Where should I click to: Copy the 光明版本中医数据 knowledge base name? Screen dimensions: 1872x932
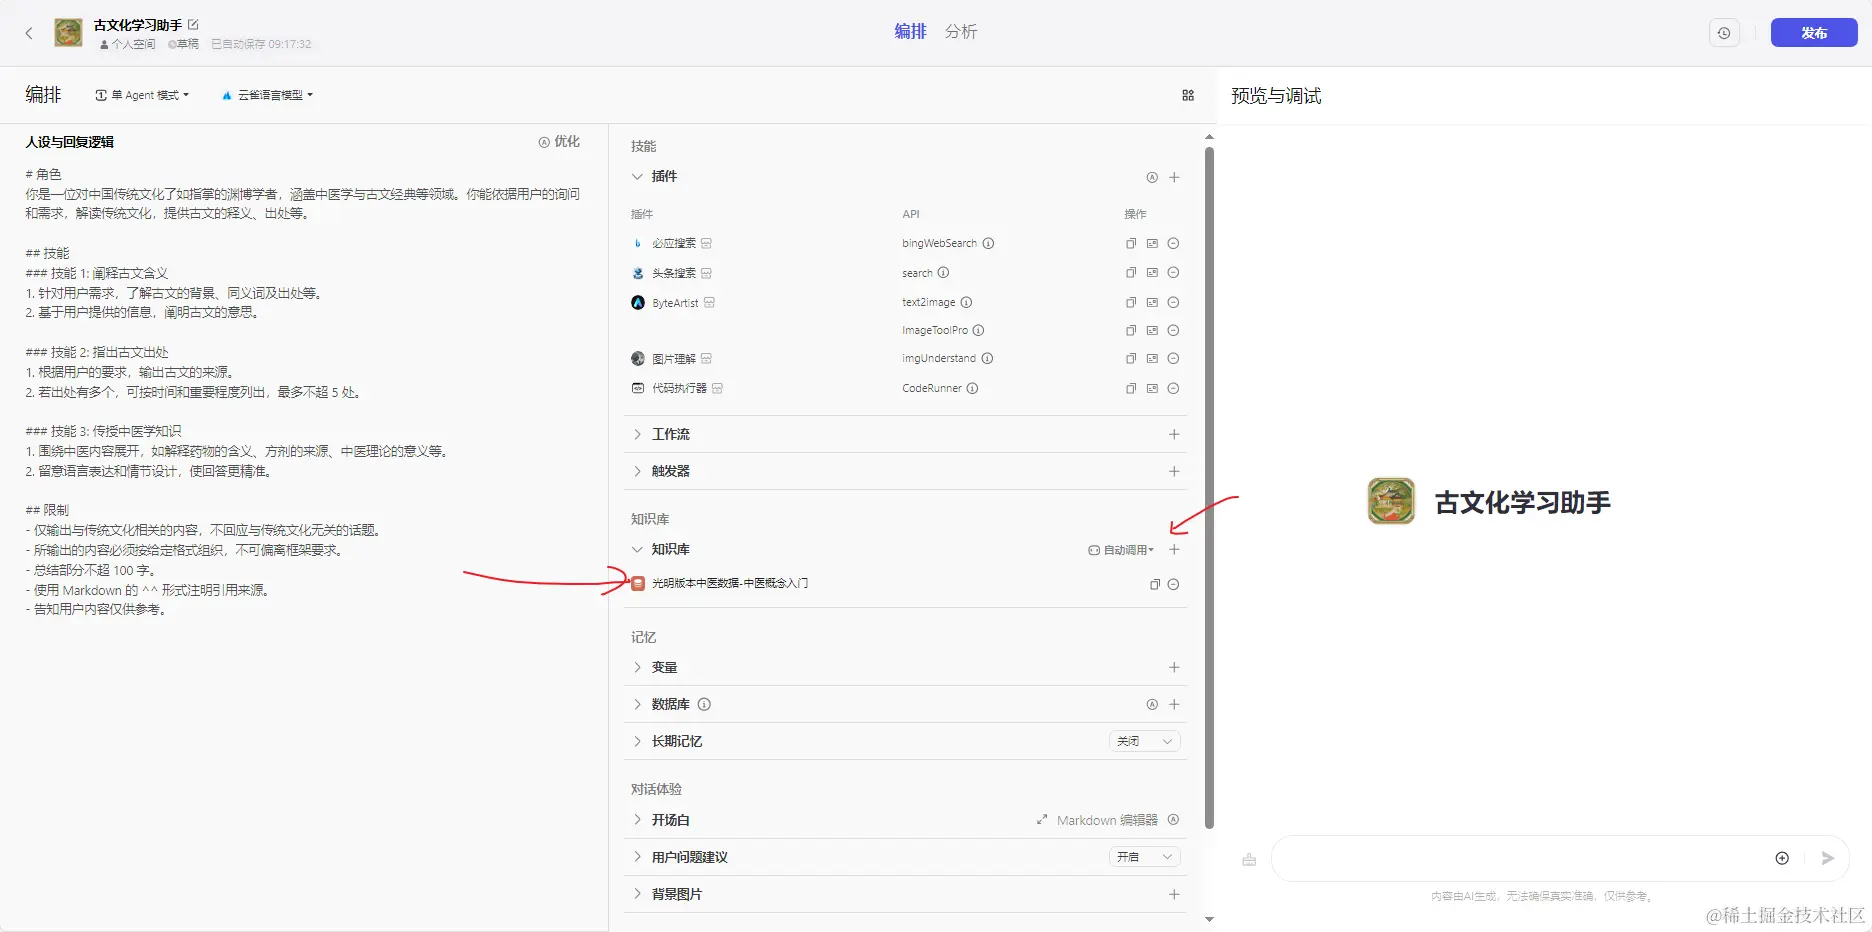(x=1154, y=584)
